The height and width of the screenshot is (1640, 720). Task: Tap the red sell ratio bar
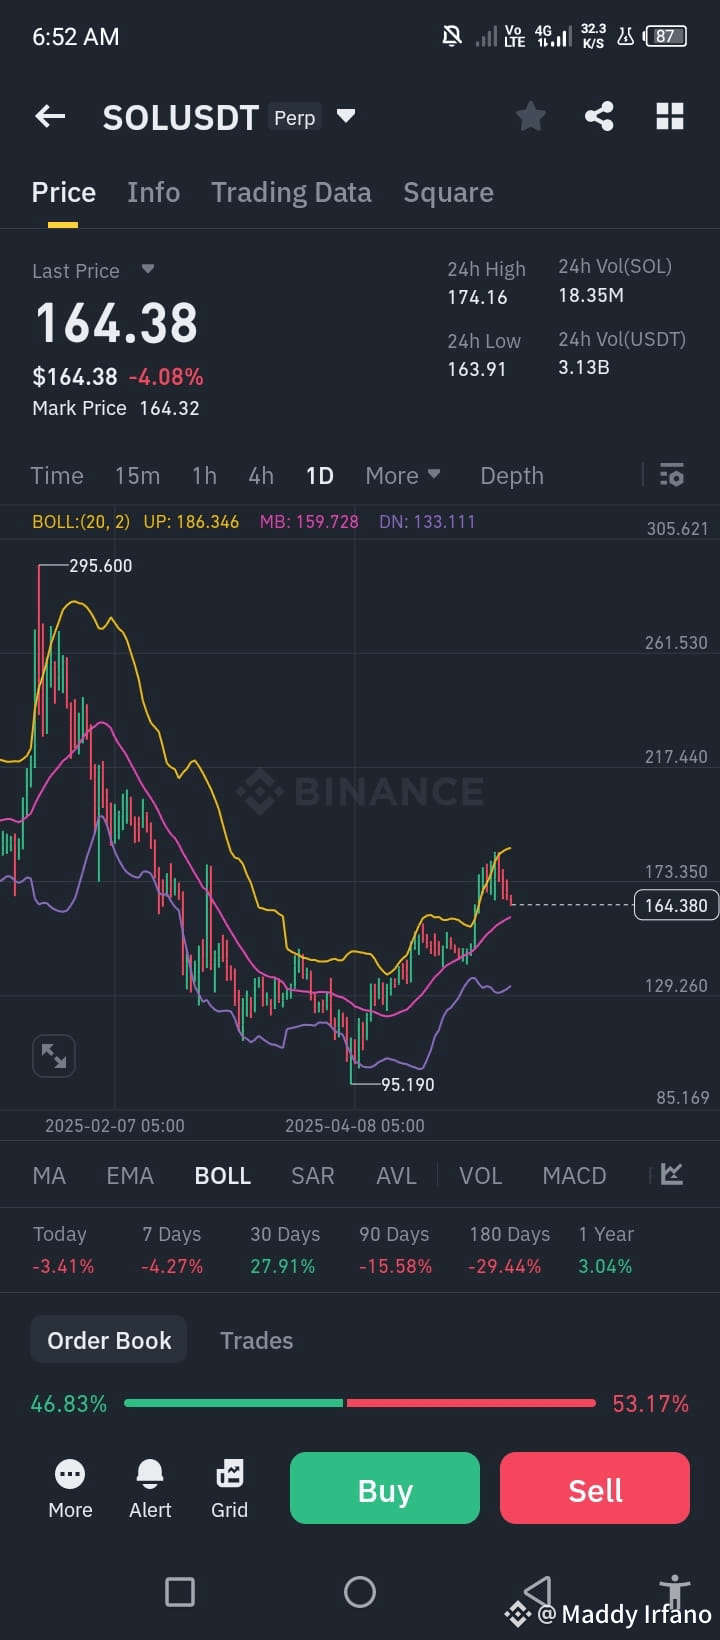coord(471,1403)
